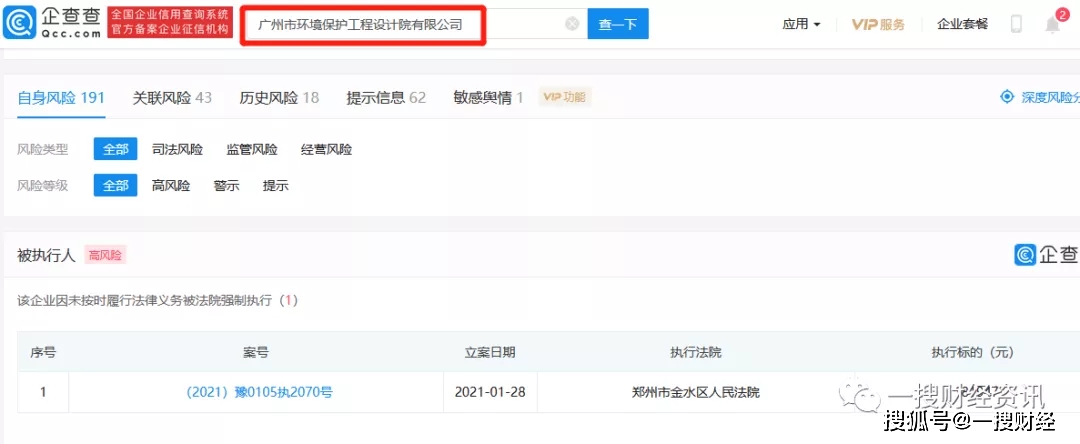This screenshot has height=444, width=1080.
Task: Click the VIP功能 badge
Action: (x=565, y=97)
